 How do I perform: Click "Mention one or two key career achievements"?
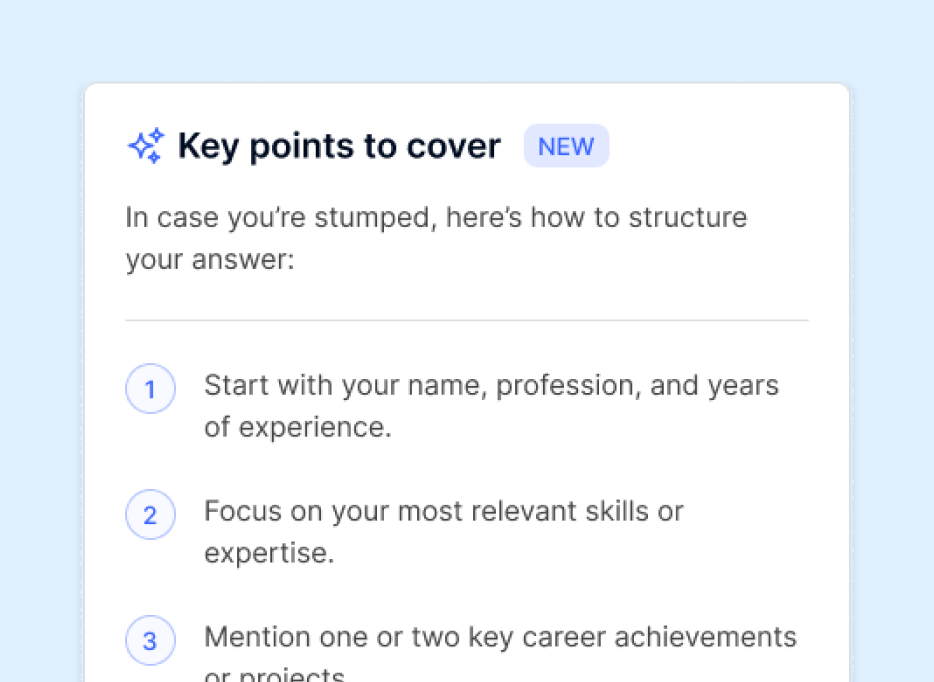[x=500, y=637]
